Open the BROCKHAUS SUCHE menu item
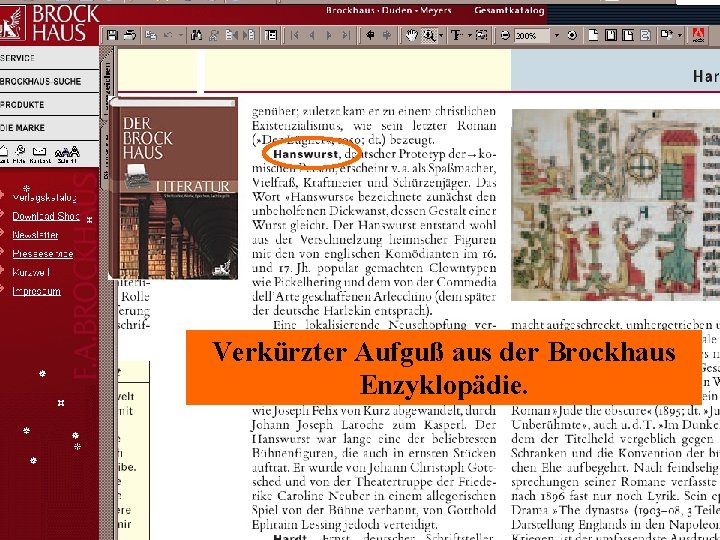 (x=49, y=81)
